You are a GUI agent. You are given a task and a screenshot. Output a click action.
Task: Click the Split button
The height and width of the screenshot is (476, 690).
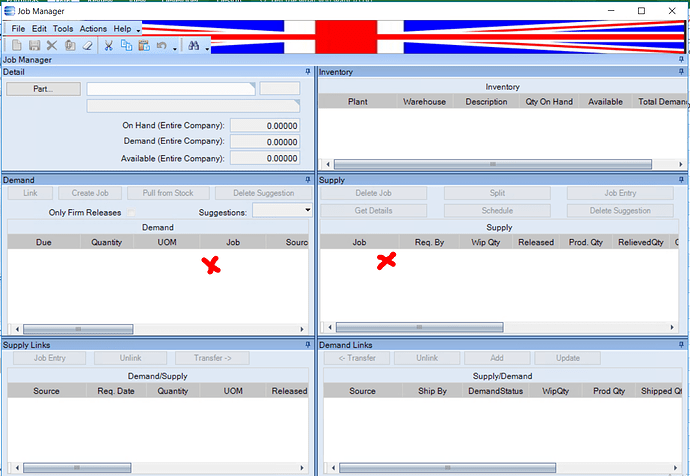coord(497,193)
